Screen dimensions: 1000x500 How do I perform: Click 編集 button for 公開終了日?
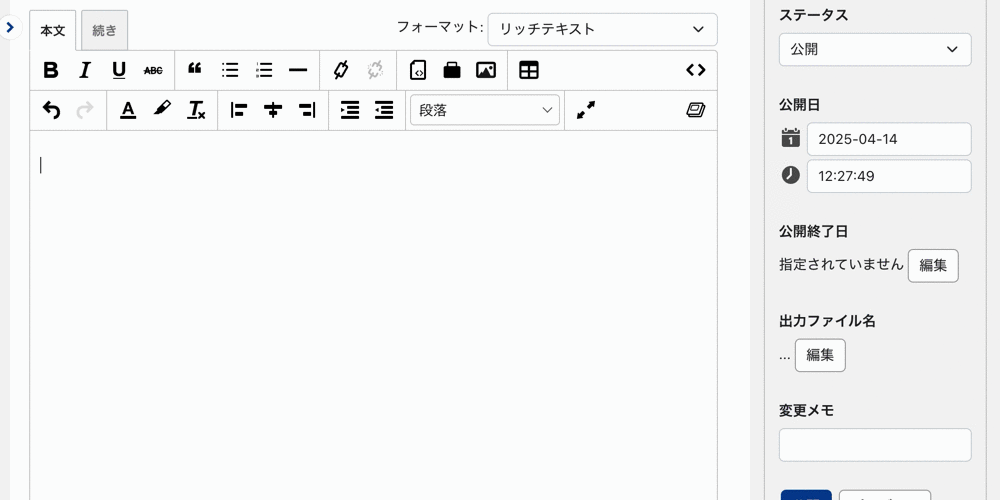932,265
